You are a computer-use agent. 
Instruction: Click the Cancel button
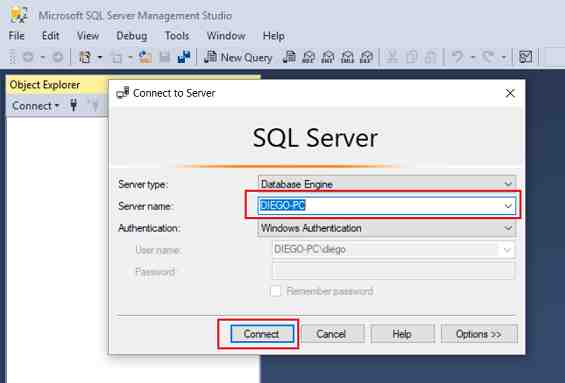tap(332, 334)
